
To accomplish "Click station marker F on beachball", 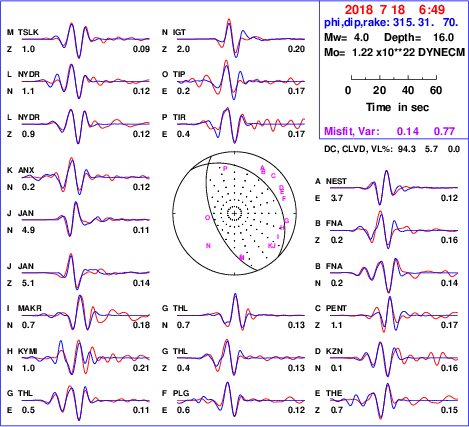I will (x=284, y=199).
